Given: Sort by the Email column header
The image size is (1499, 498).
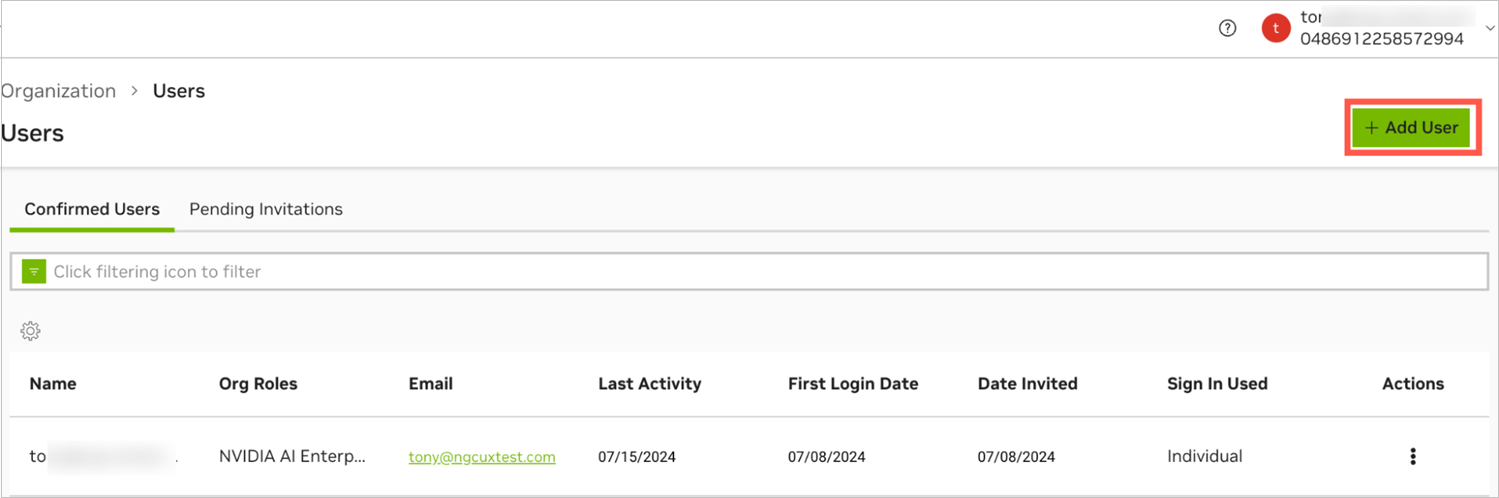Looking at the screenshot, I should point(430,384).
